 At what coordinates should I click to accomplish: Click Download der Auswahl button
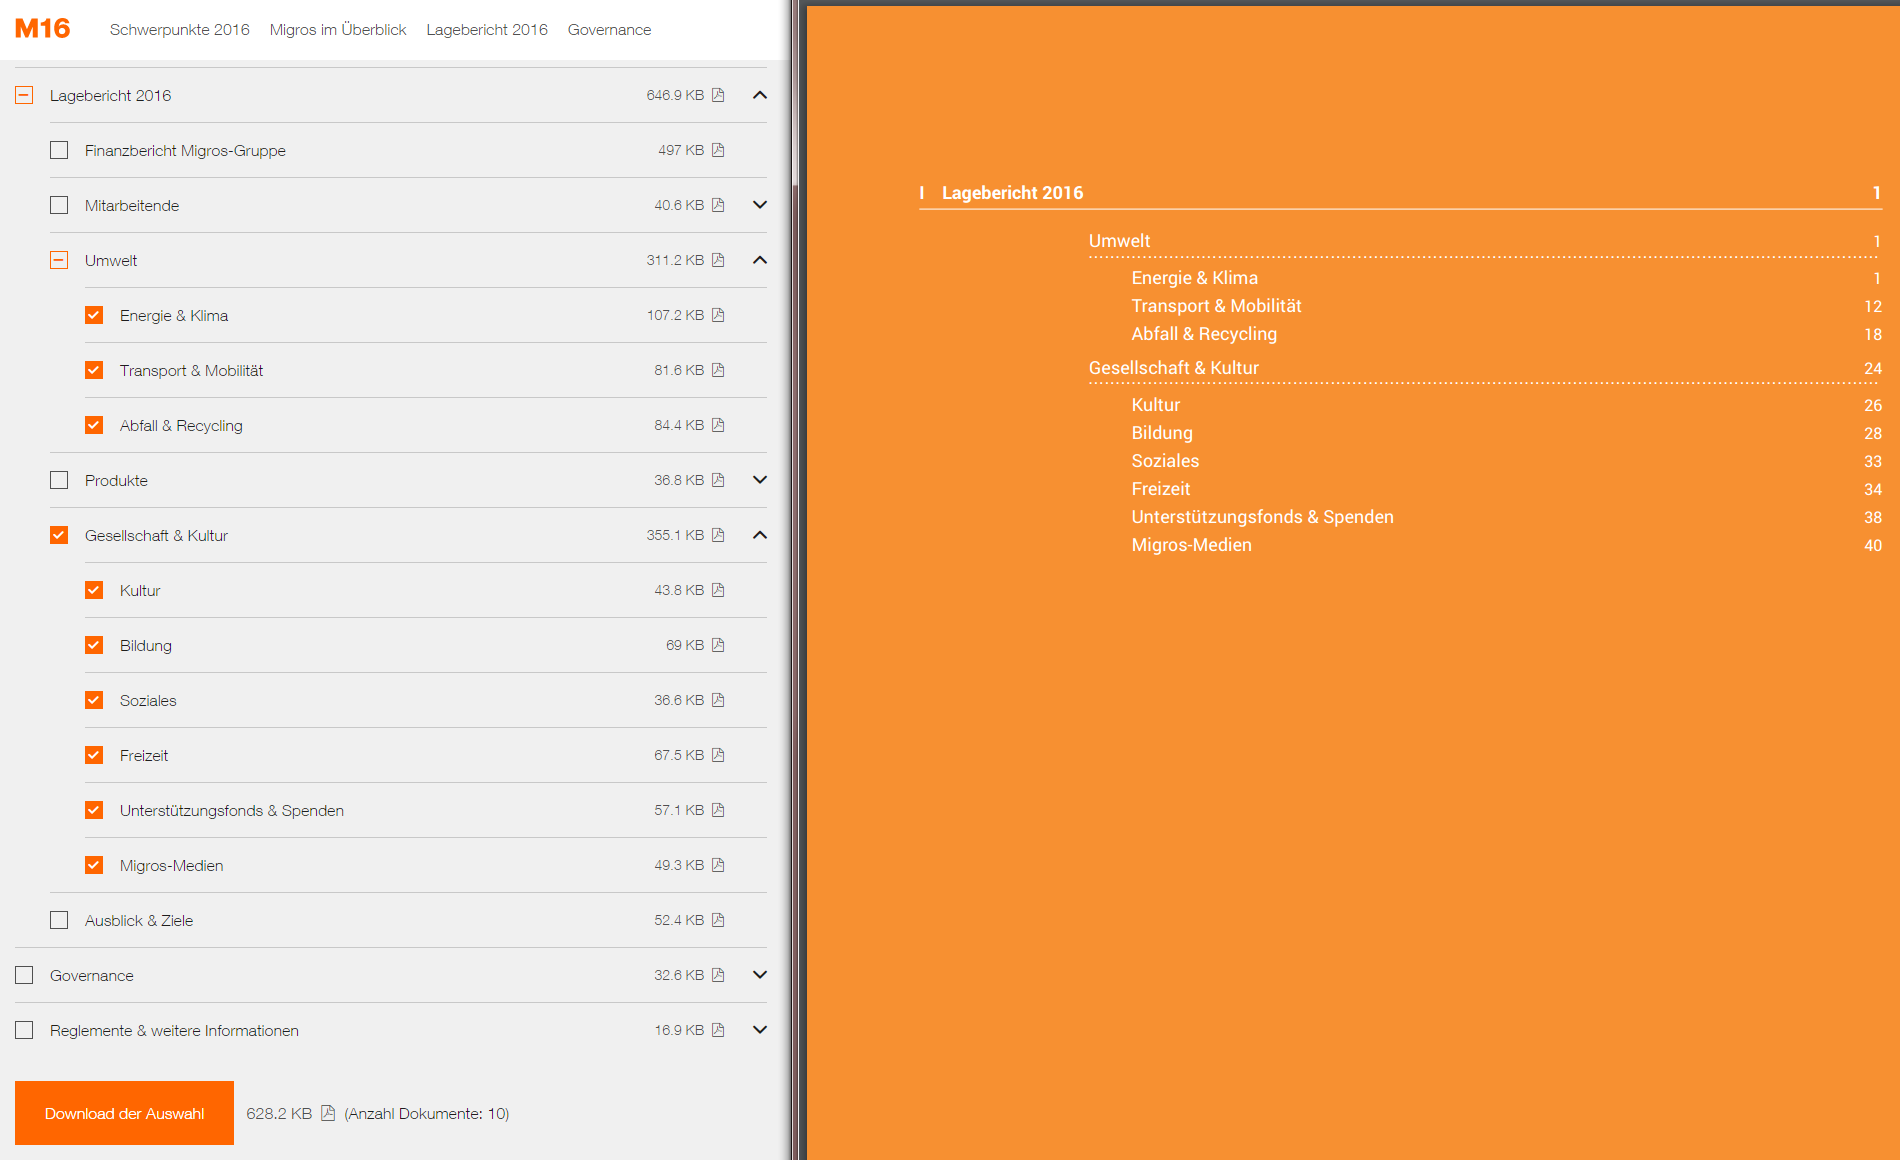124,1113
